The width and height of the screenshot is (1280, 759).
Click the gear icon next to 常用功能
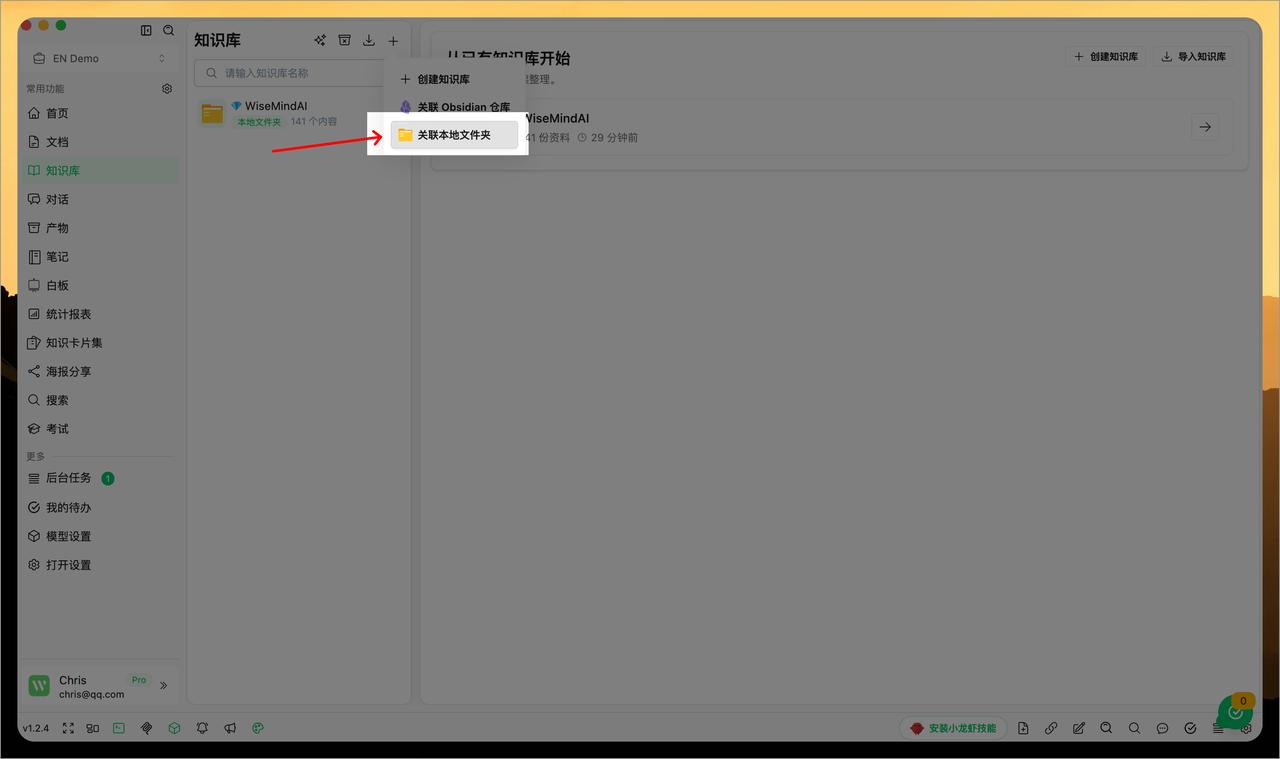(x=167, y=89)
